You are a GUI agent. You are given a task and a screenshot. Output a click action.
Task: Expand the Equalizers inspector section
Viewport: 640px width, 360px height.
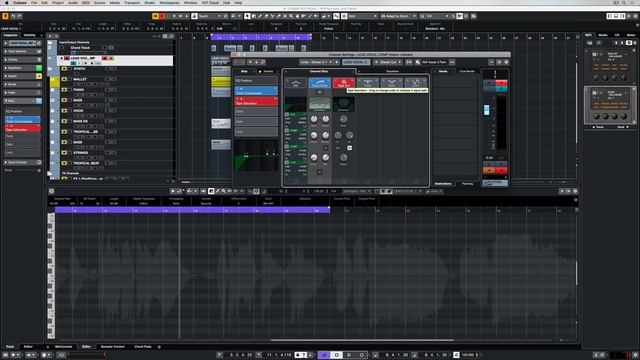click(22, 68)
